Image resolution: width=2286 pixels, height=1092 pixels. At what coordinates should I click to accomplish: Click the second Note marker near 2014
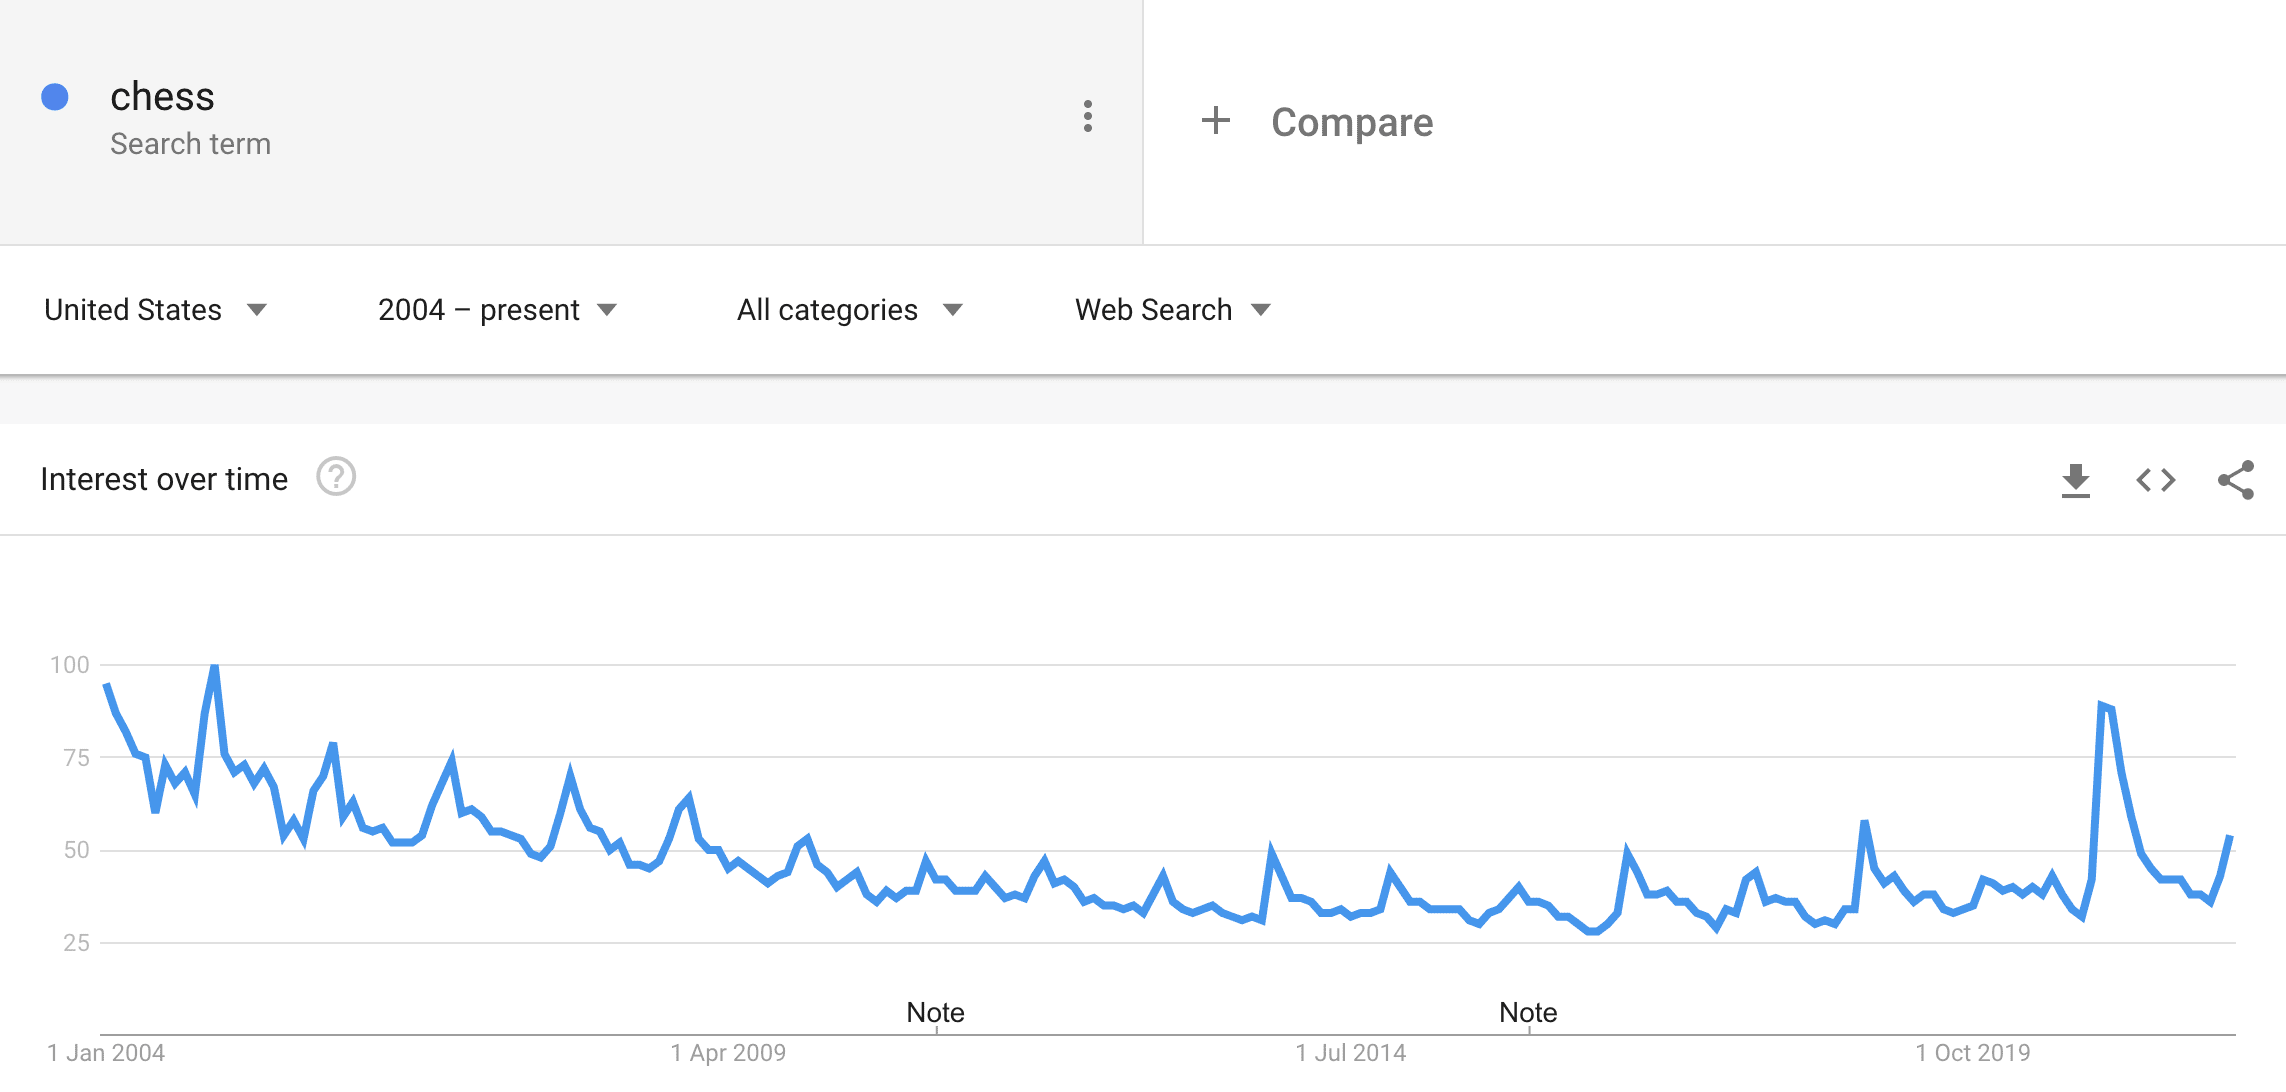1528,1012
